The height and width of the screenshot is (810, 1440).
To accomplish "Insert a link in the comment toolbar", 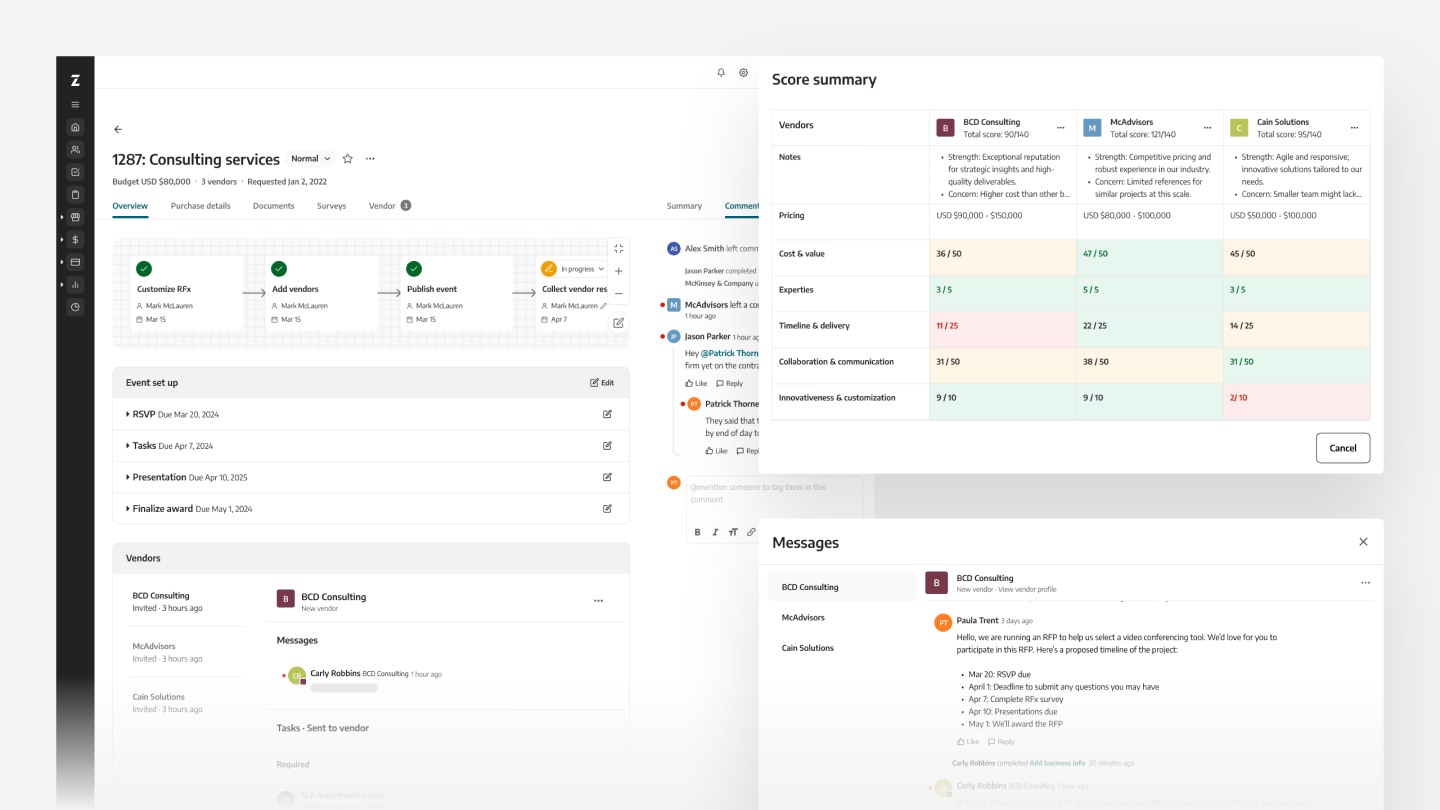I will [x=751, y=531].
